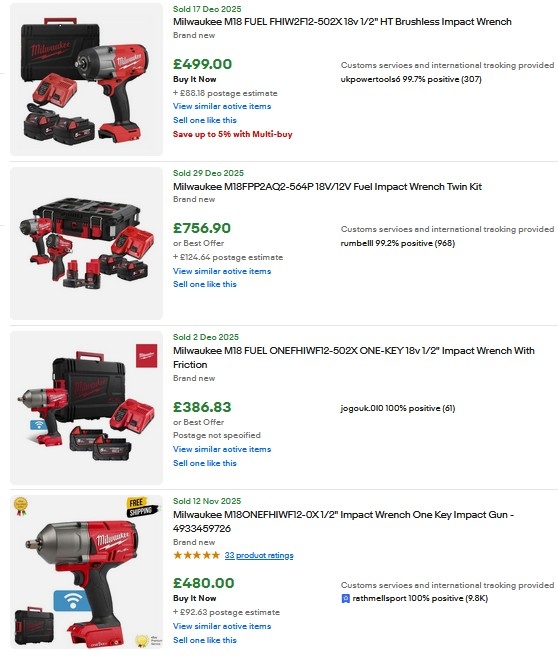
Task: Click Sell one like this under £756.90
Action: point(205,284)
